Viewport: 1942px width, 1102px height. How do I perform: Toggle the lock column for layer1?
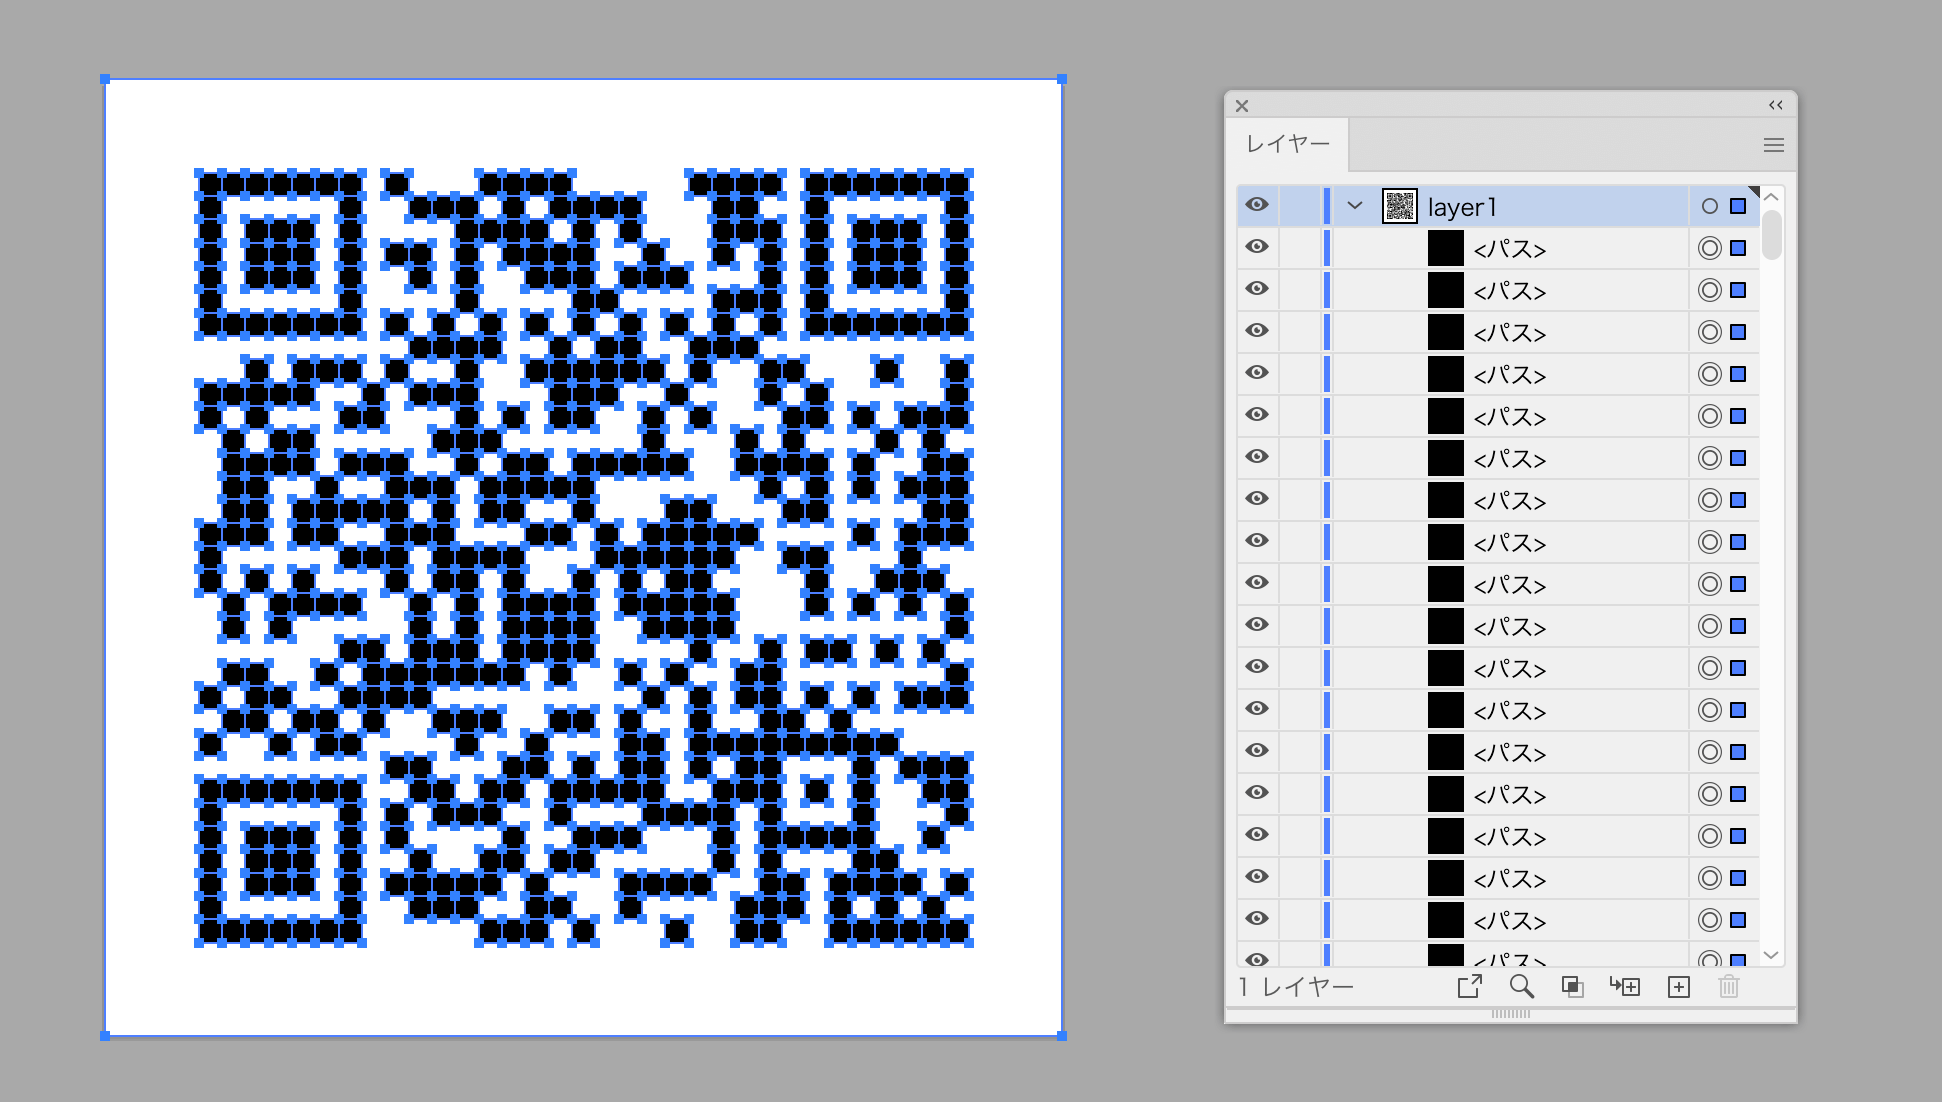[1299, 206]
